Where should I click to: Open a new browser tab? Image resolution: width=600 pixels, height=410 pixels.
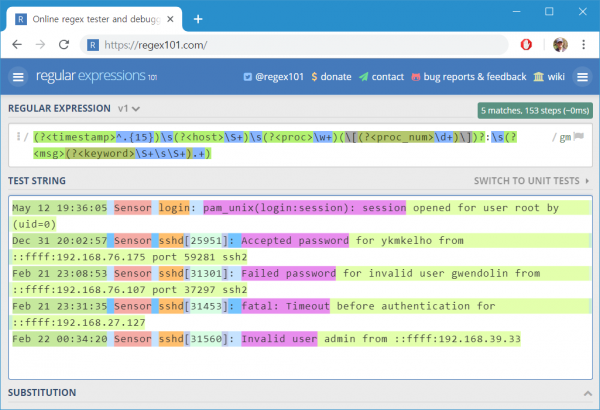coord(198,19)
